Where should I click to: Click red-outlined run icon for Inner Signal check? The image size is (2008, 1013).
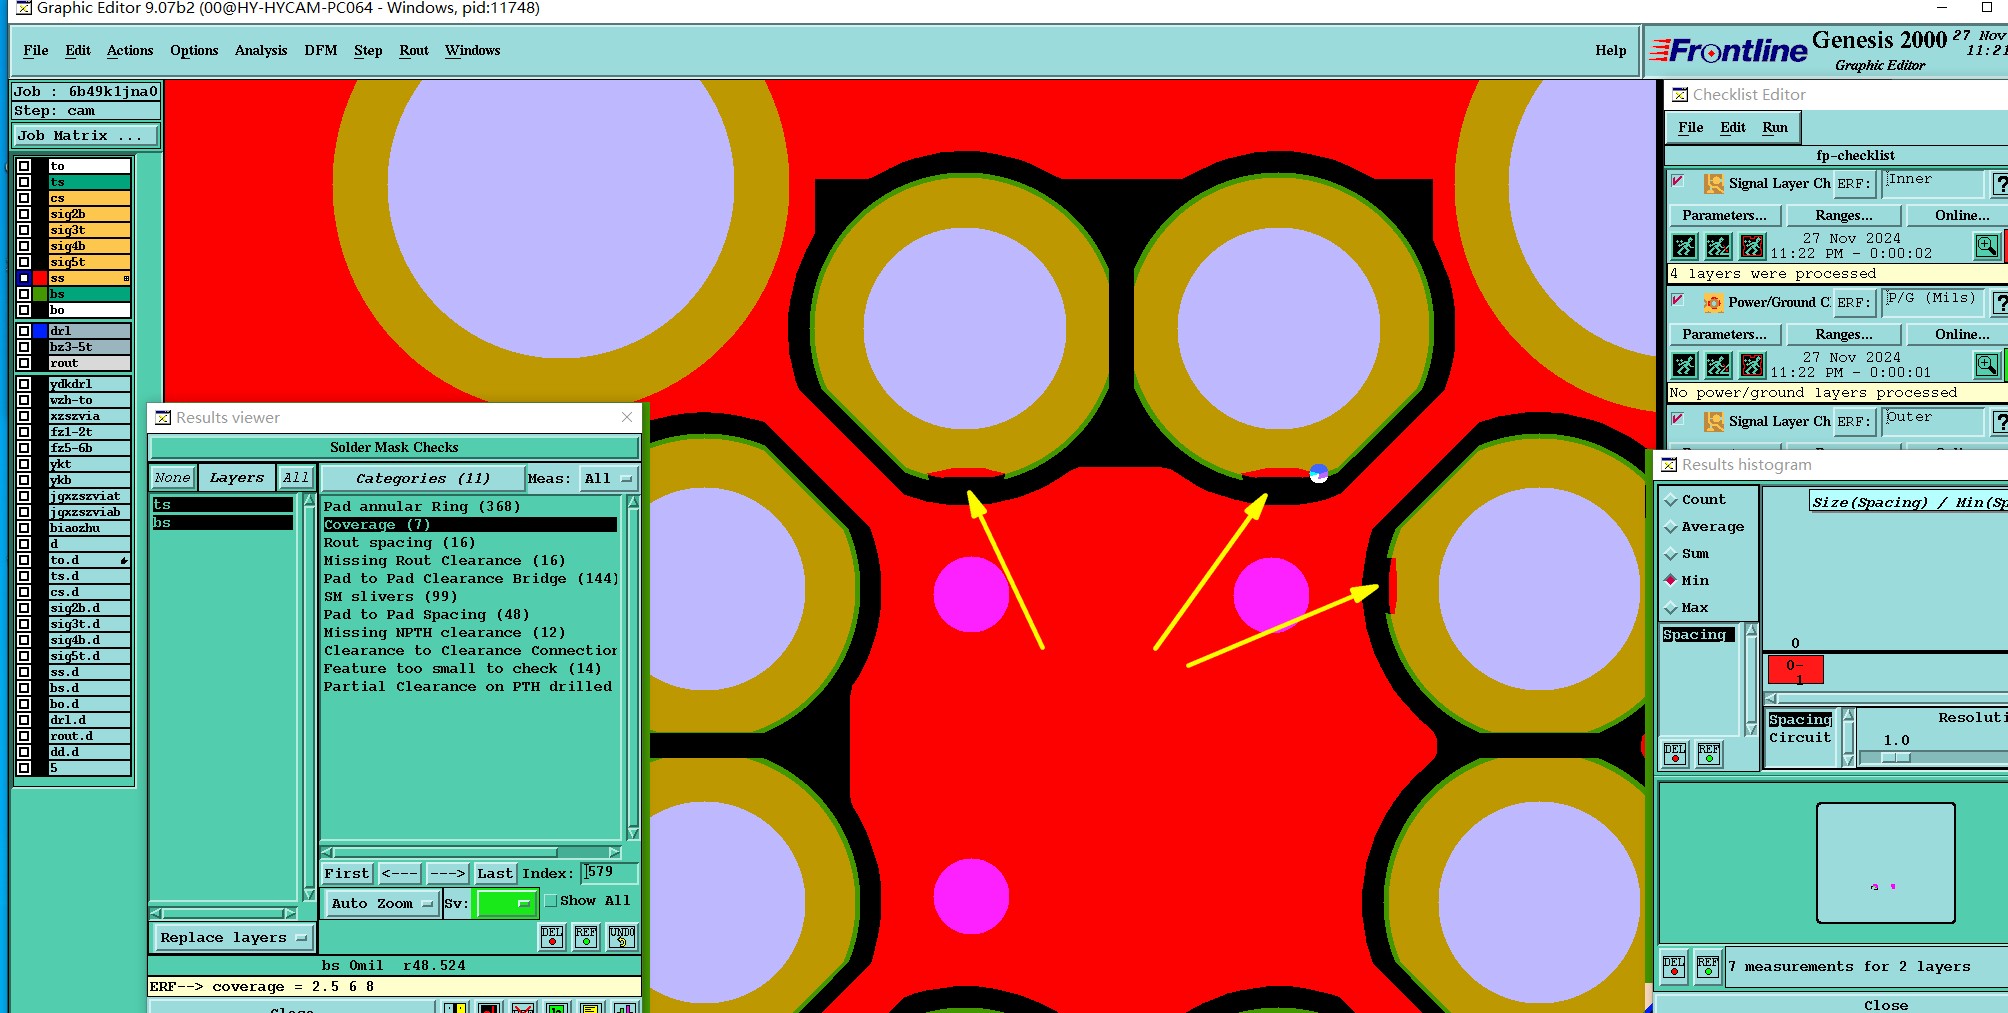click(1752, 246)
